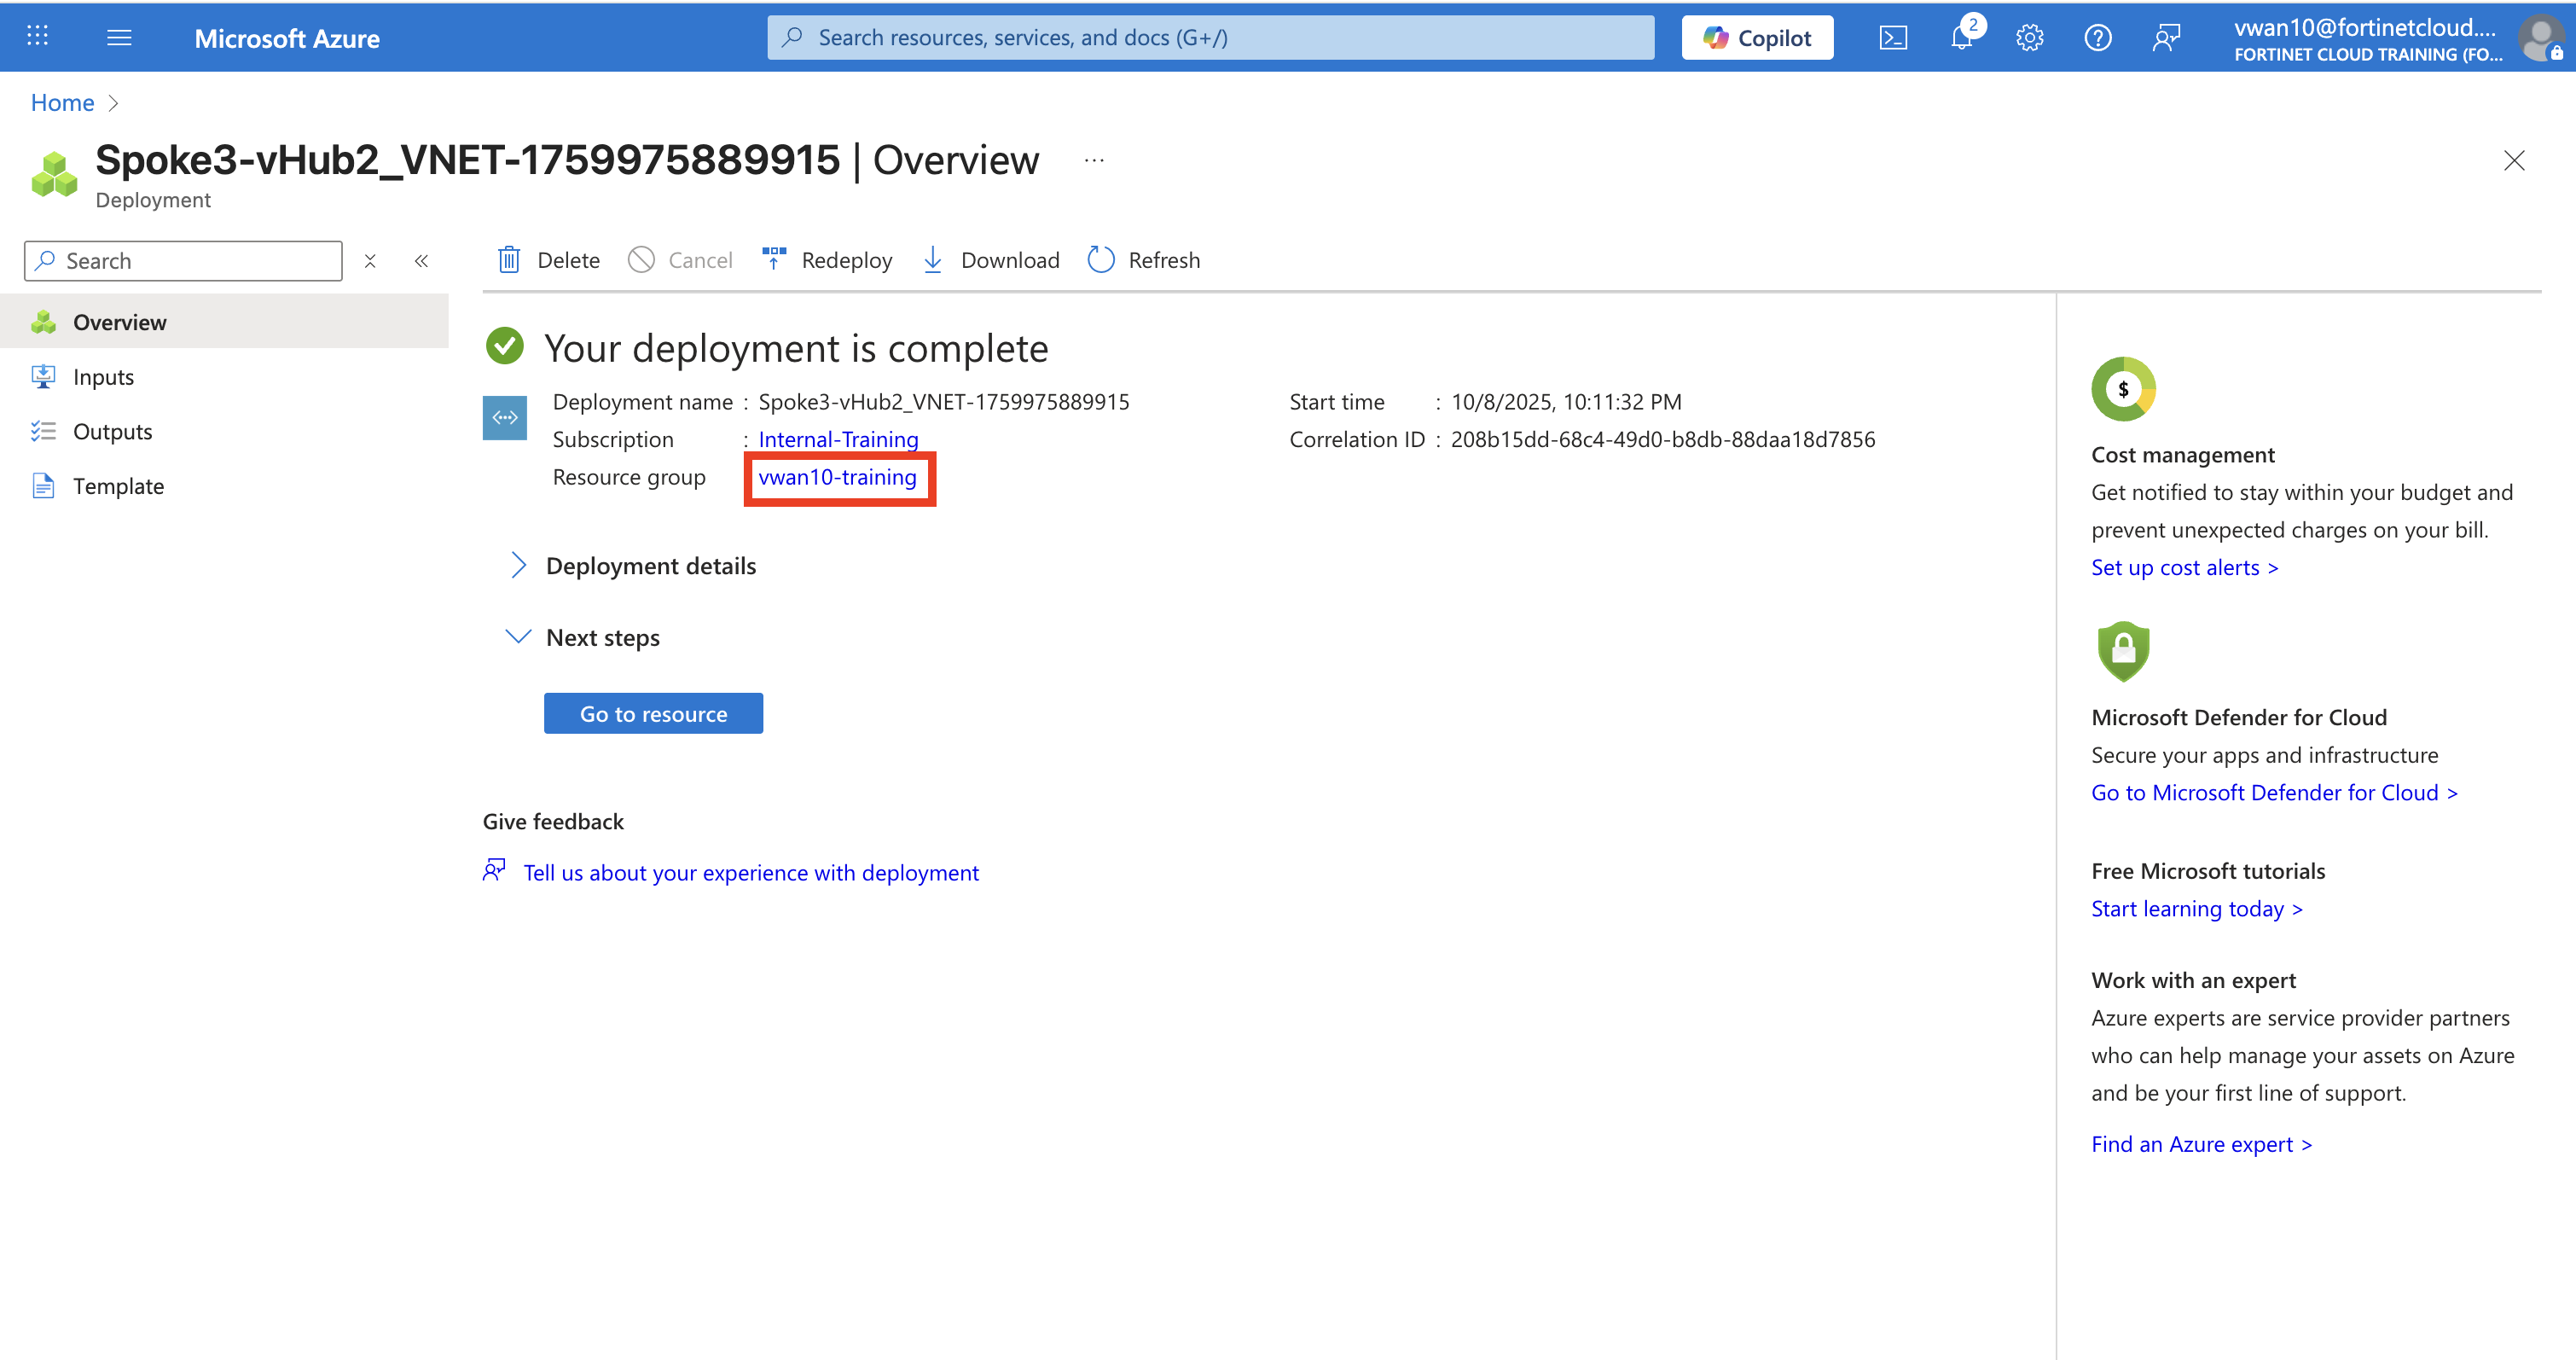Open the Cloud Shell icon
Image resolution: width=2576 pixels, height=1360 pixels.
click(x=1893, y=38)
